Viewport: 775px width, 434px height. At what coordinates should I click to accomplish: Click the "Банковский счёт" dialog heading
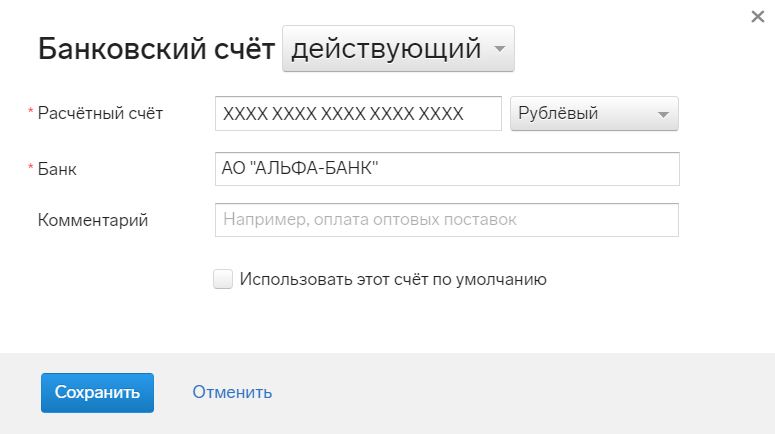tap(156, 49)
